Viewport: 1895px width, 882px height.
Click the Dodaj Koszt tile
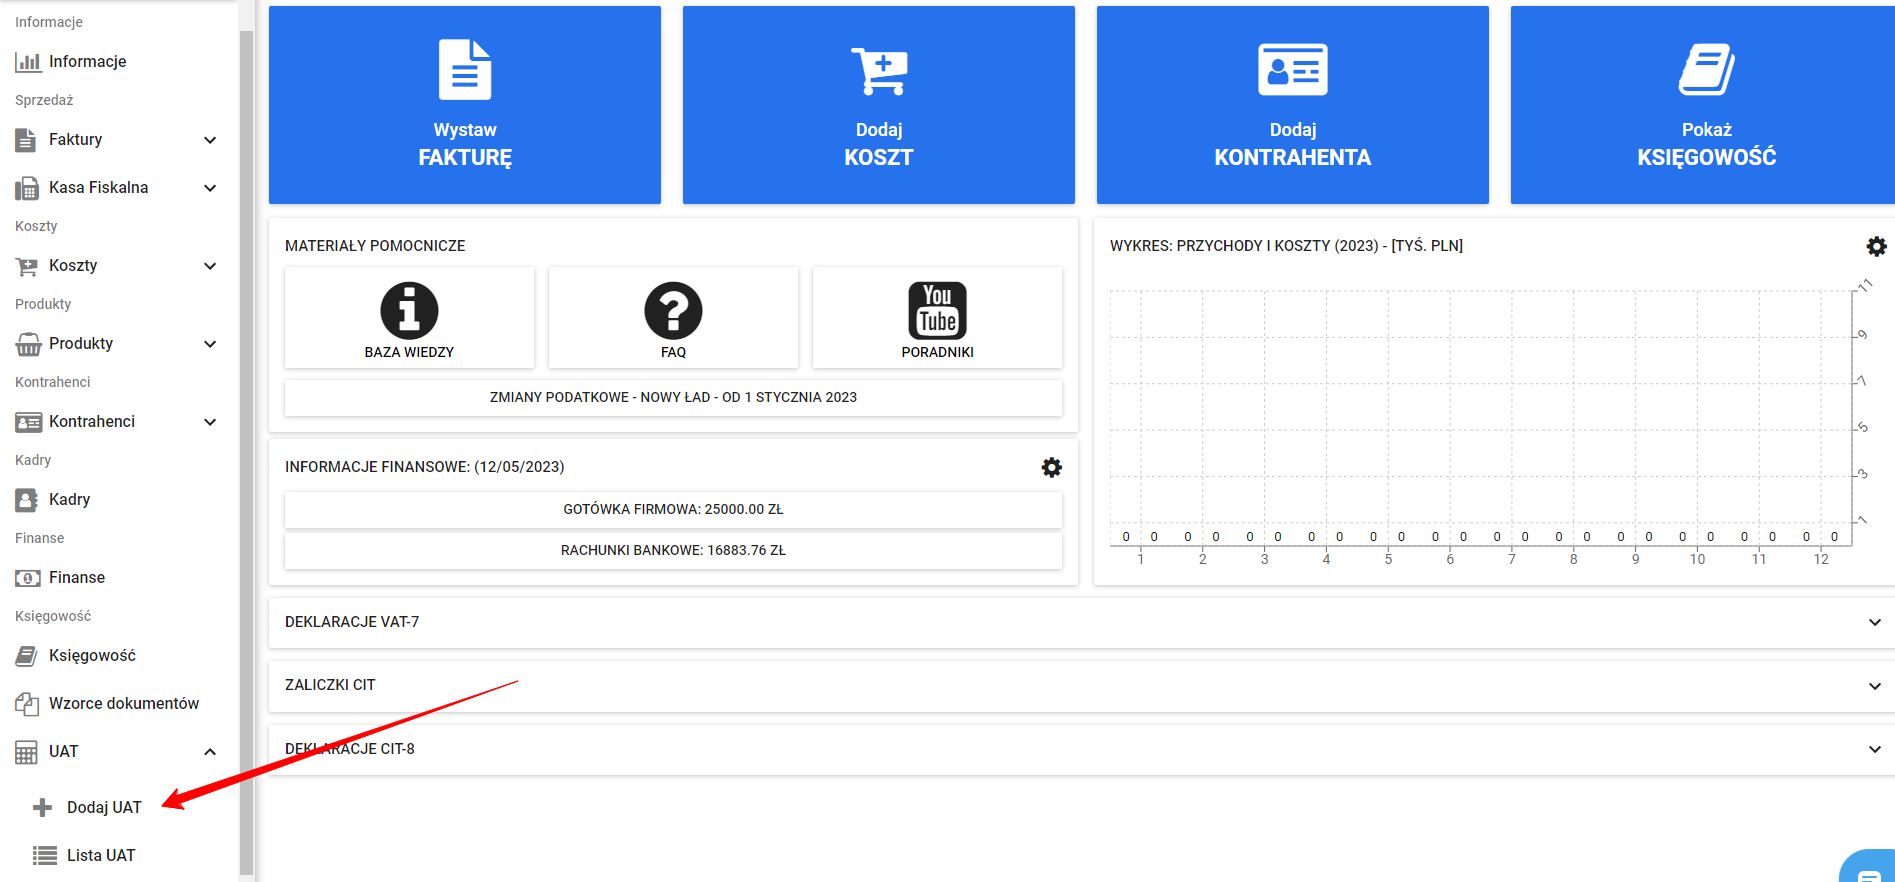(879, 105)
